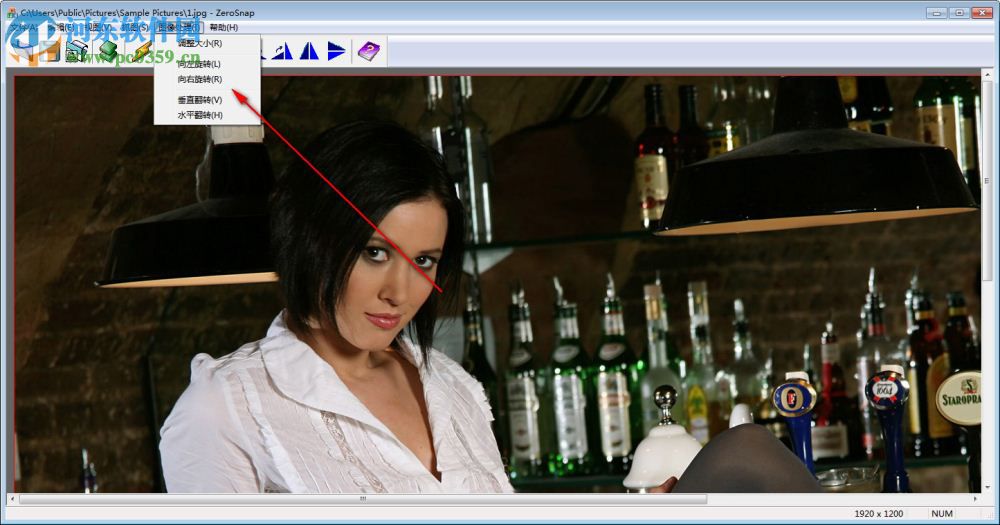
Task: Click the horizontal scrollbar left arrow
Action: pyautogui.click(x=12, y=499)
